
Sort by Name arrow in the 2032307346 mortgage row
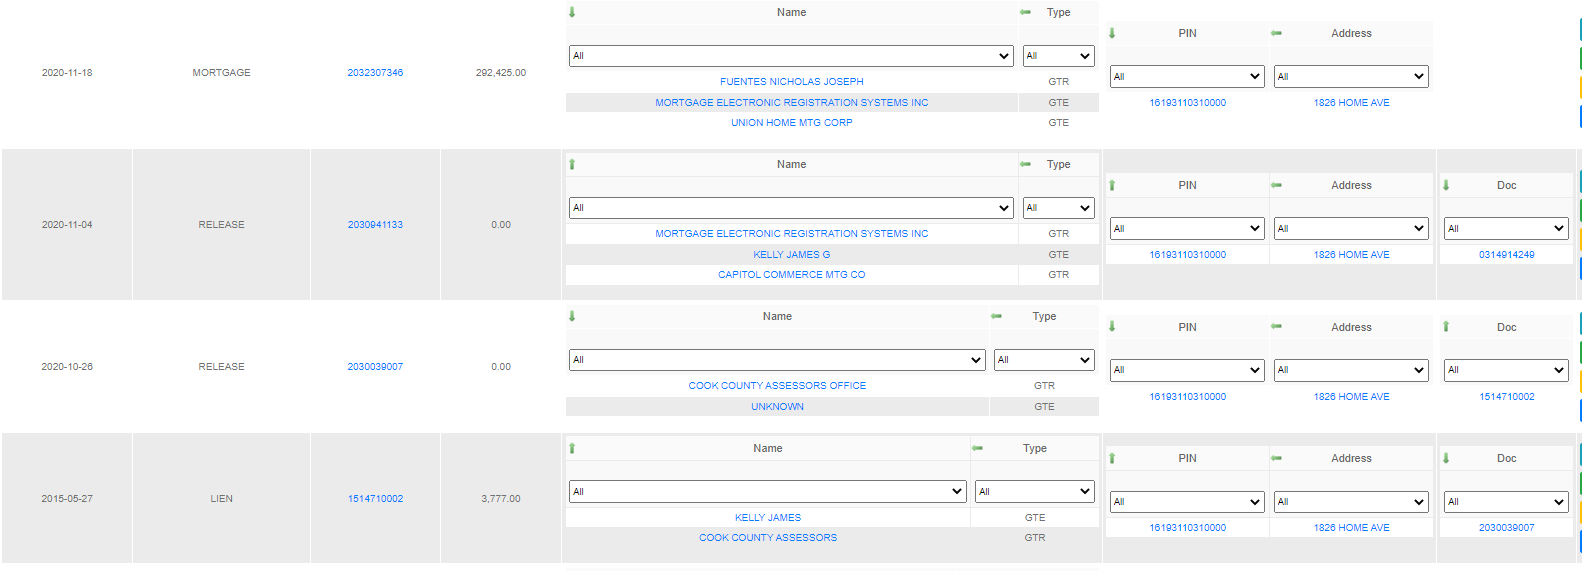coord(572,13)
